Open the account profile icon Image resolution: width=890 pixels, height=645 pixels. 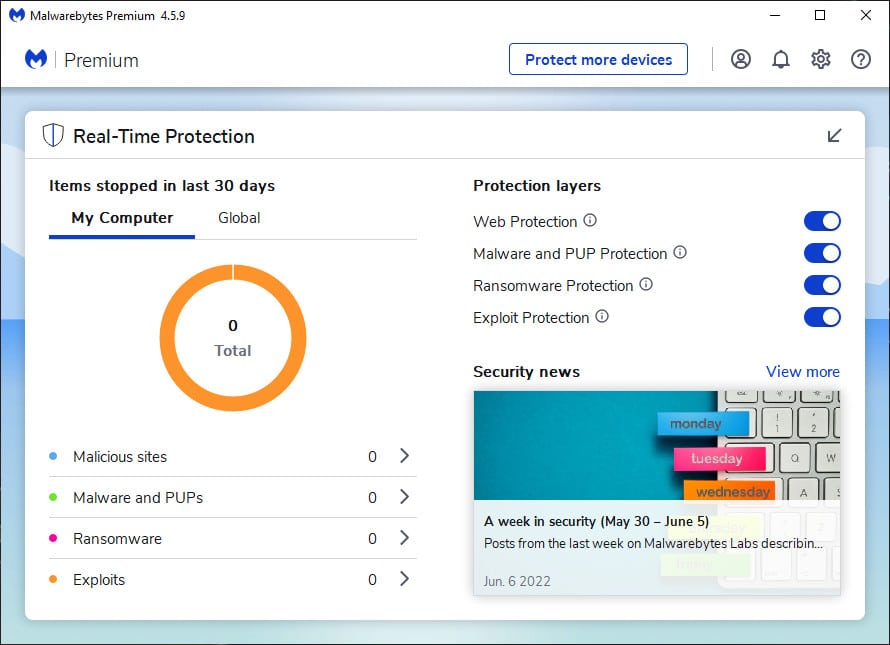point(741,59)
